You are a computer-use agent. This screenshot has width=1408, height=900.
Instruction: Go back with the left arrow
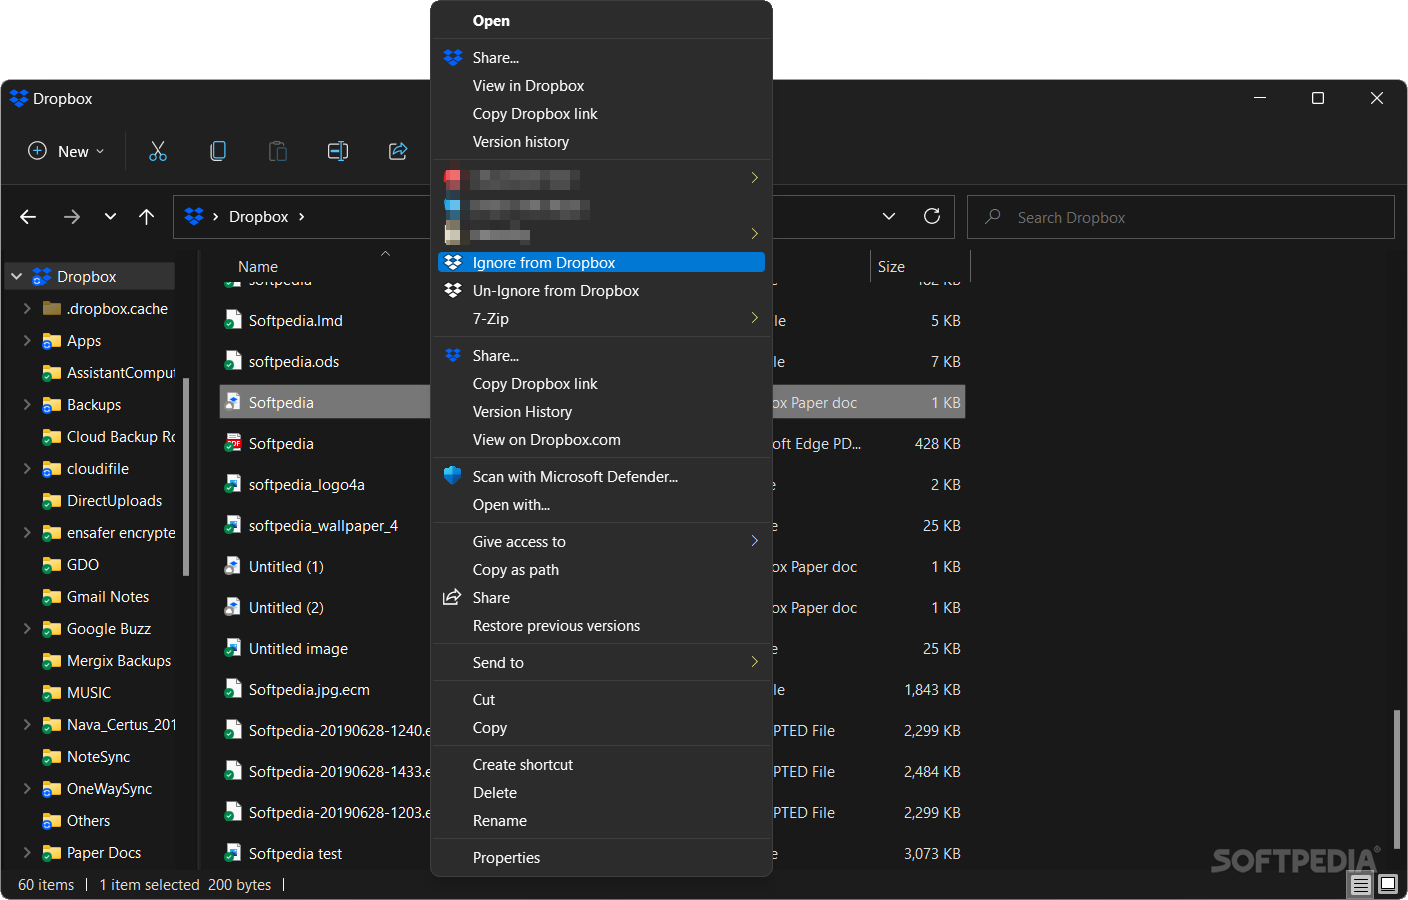(28, 217)
